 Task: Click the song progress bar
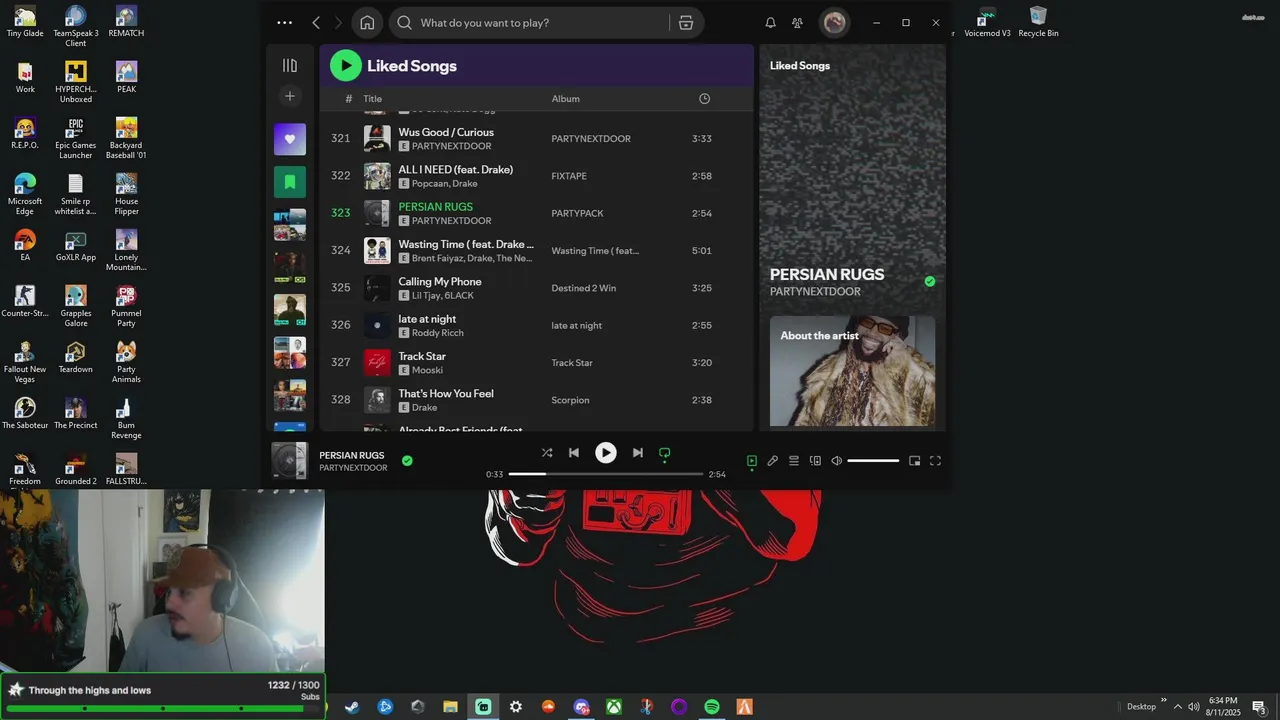[606, 474]
